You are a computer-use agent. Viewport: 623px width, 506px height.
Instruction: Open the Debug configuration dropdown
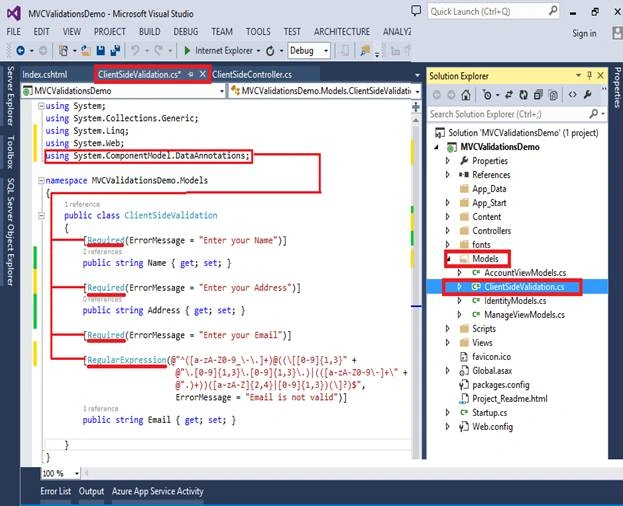tap(309, 50)
